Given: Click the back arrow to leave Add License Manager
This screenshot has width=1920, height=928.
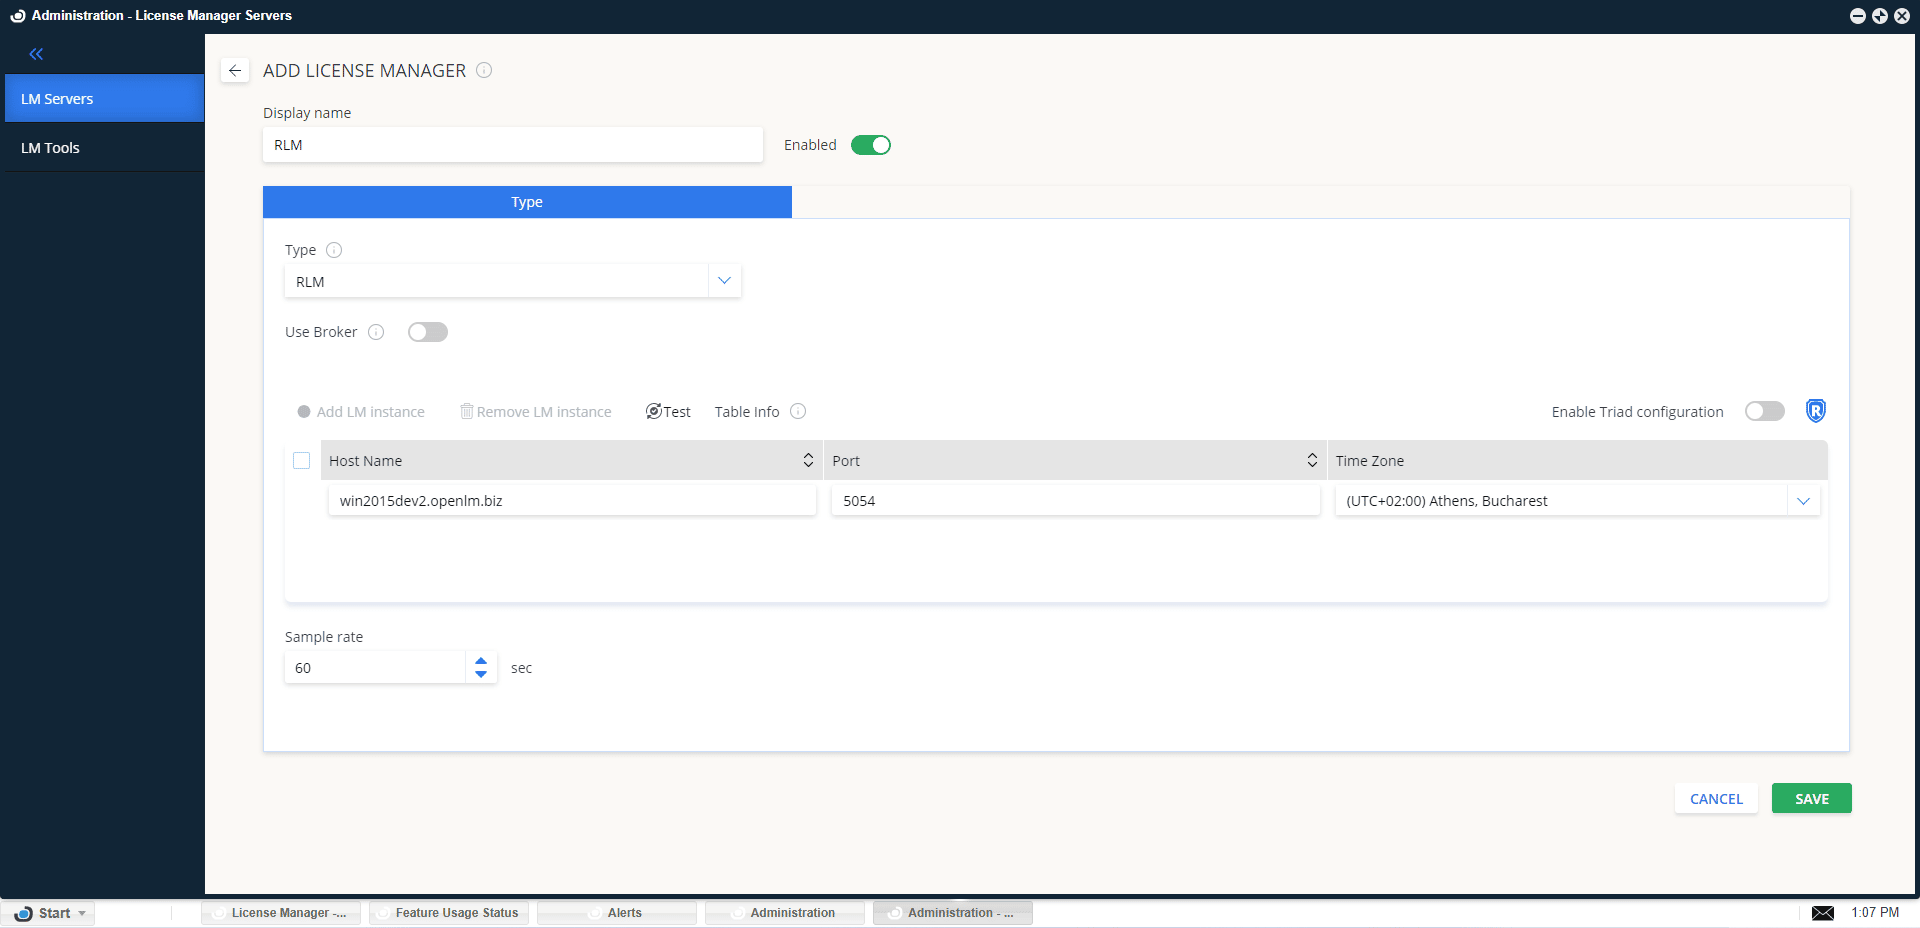Looking at the screenshot, I should point(235,70).
